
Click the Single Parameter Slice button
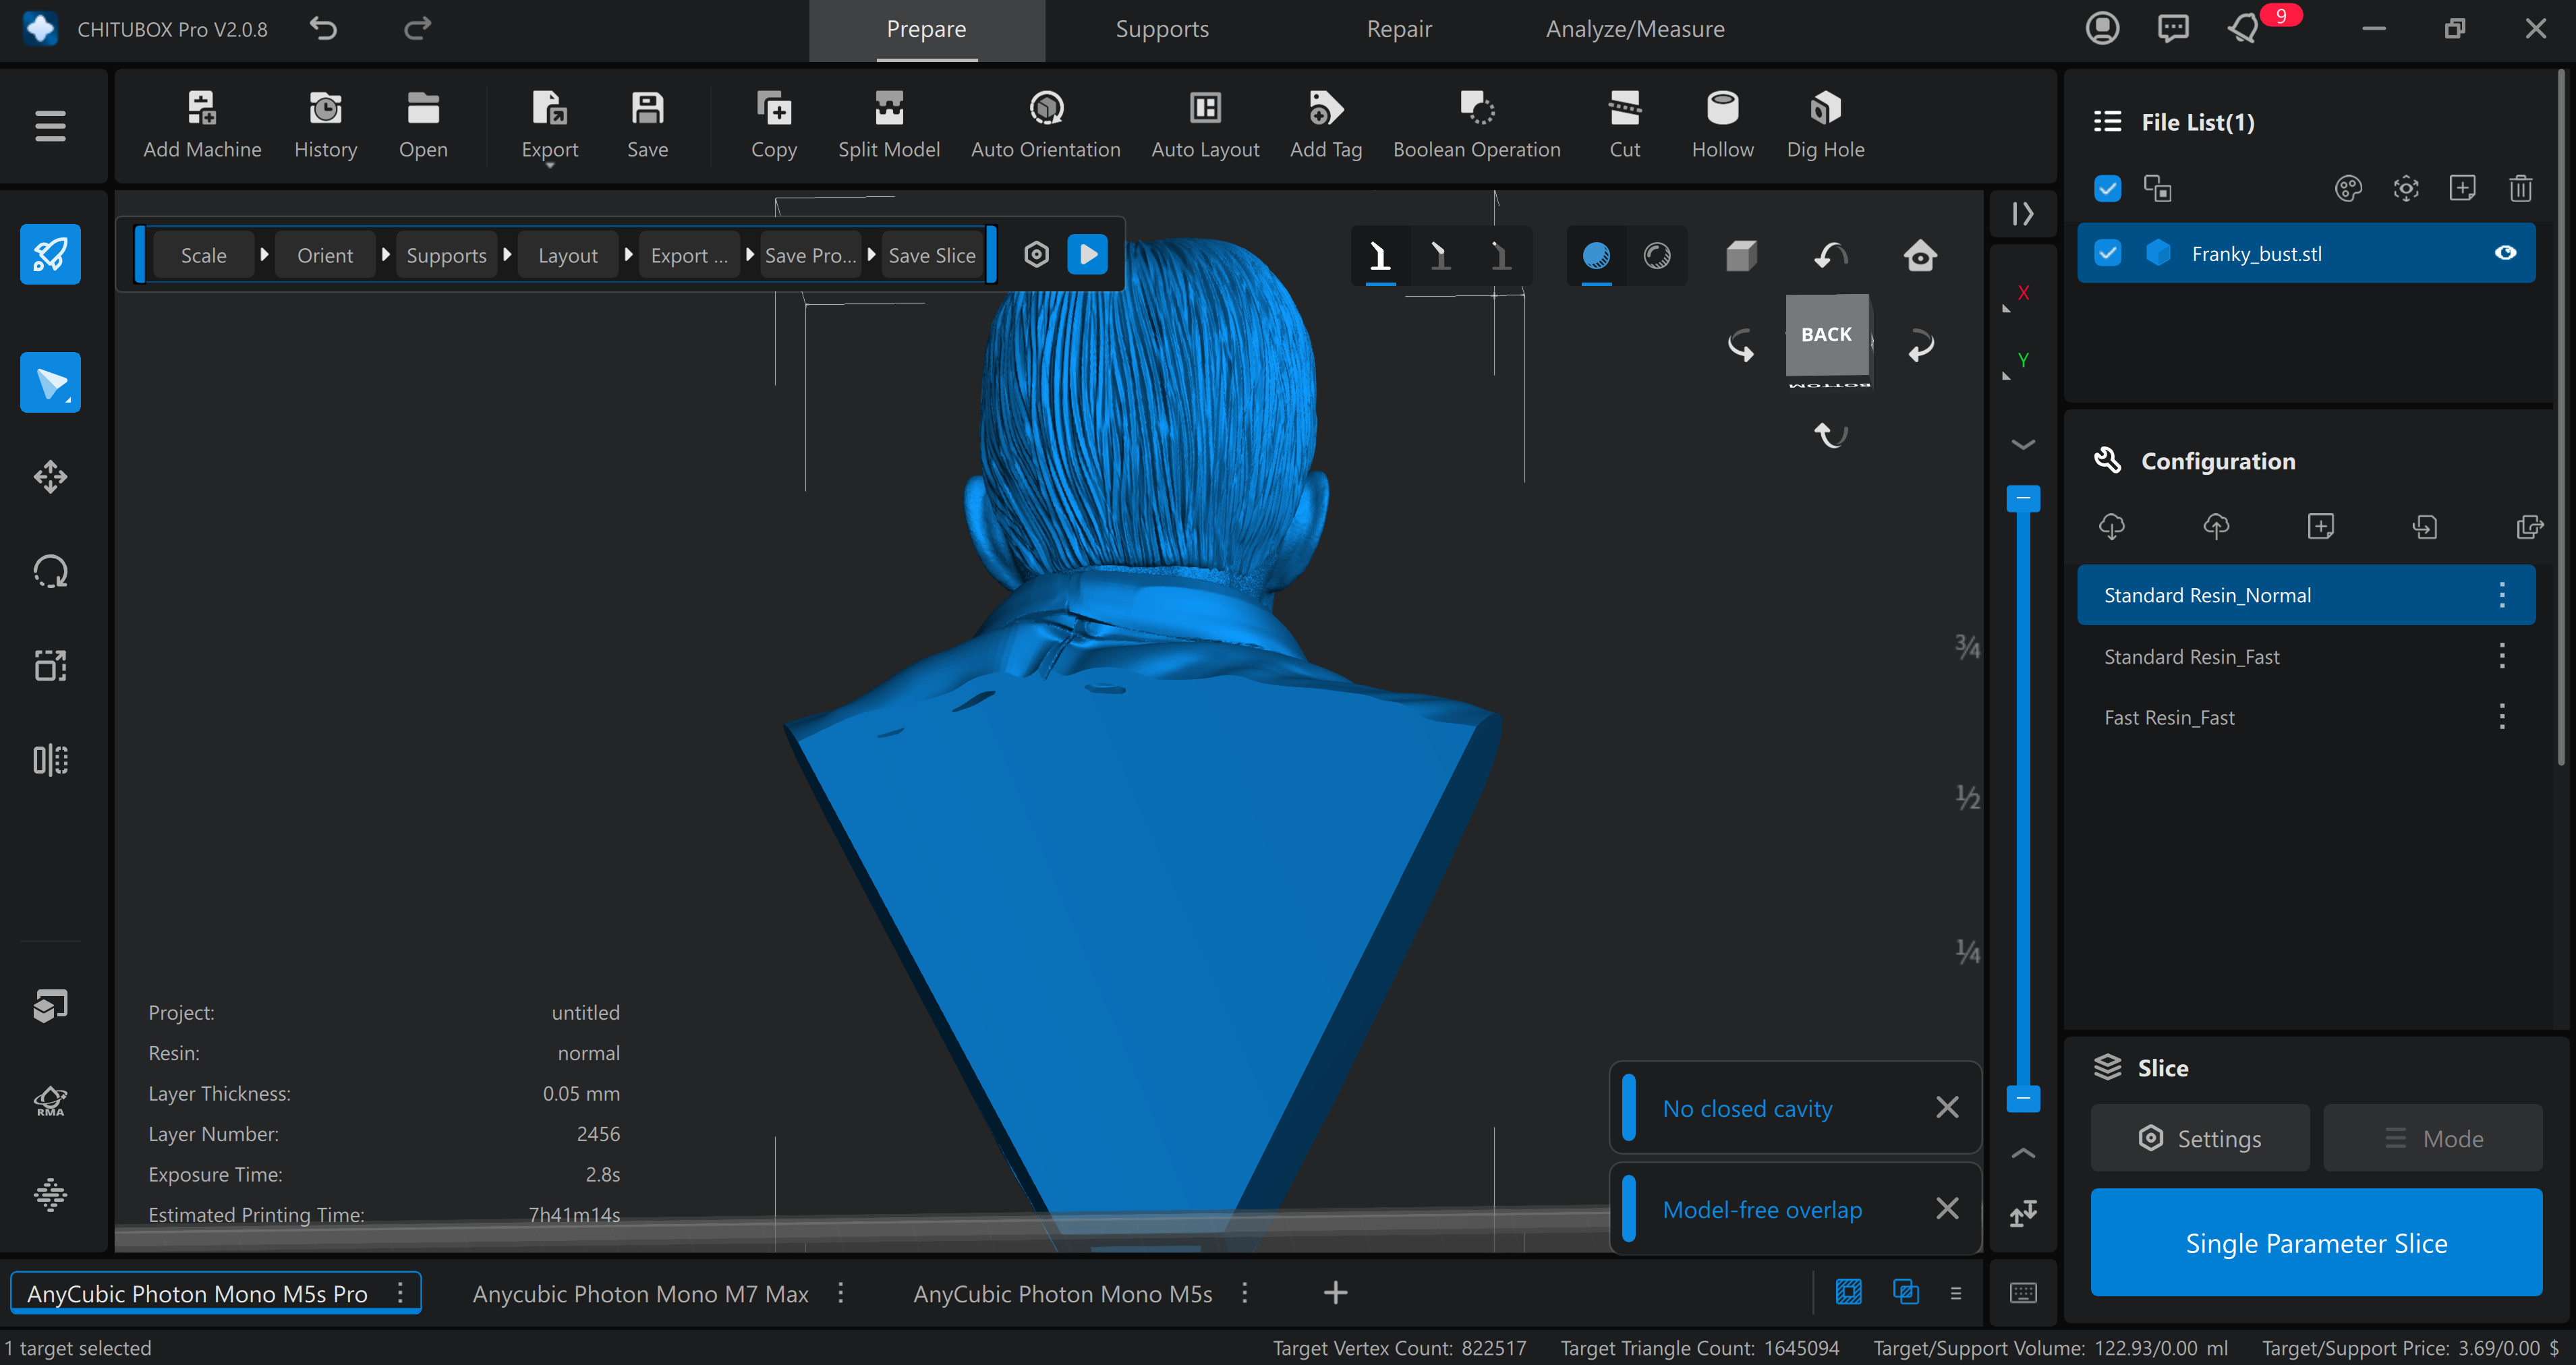click(2315, 1243)
